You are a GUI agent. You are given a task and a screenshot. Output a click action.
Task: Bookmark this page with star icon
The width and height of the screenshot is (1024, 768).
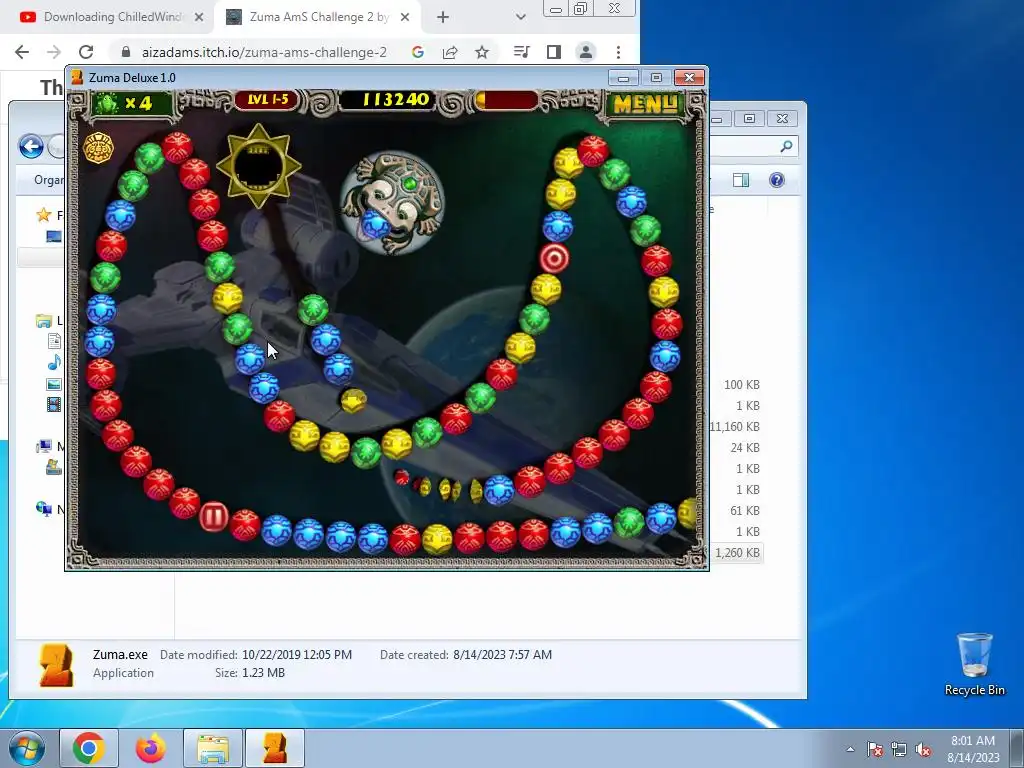coord(482,52)
